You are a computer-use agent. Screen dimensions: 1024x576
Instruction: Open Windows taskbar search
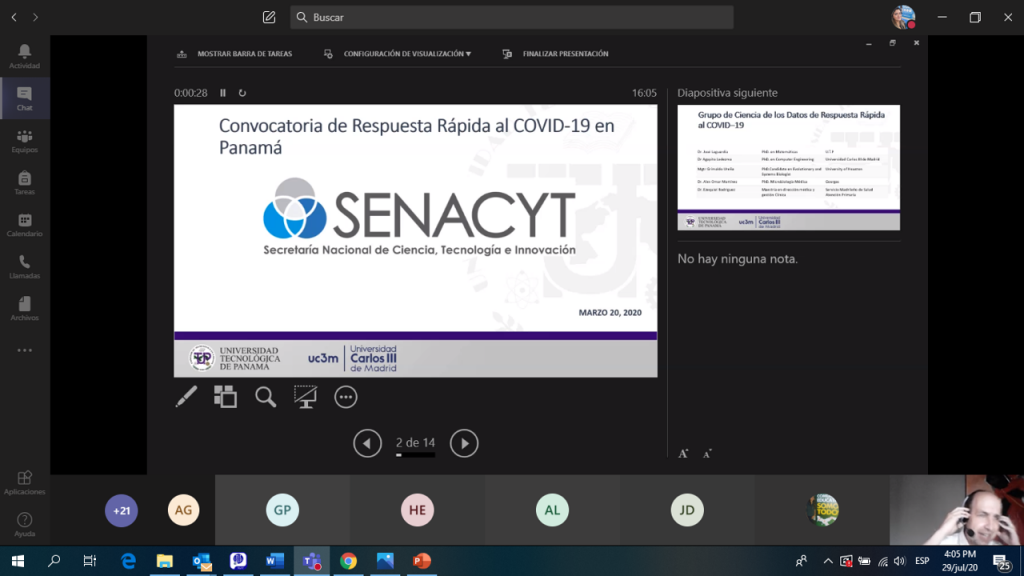(x=54, y=561)
